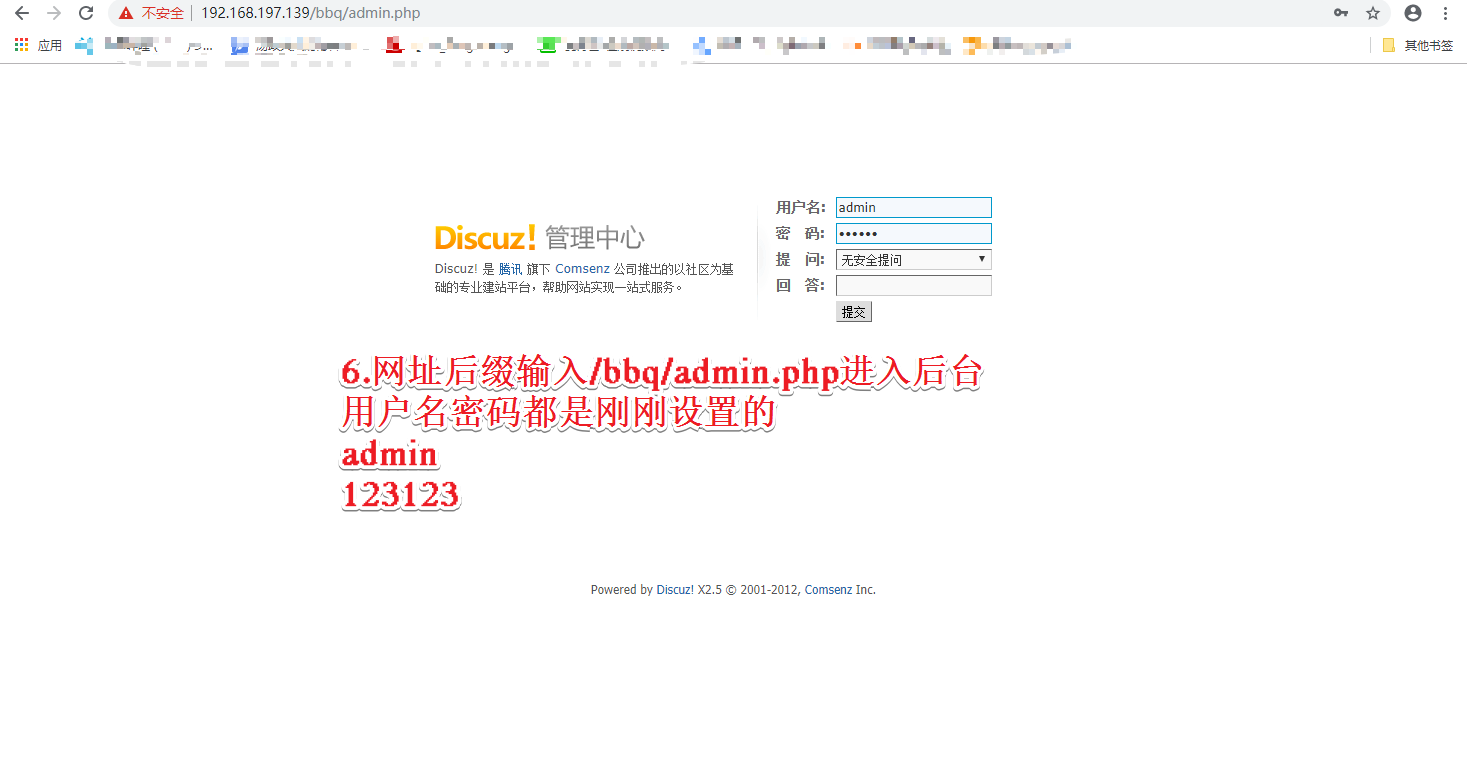The image size is (1467, 760).
Task: Click the 不安全 label in the address bar
Action: tap(162, 14)
